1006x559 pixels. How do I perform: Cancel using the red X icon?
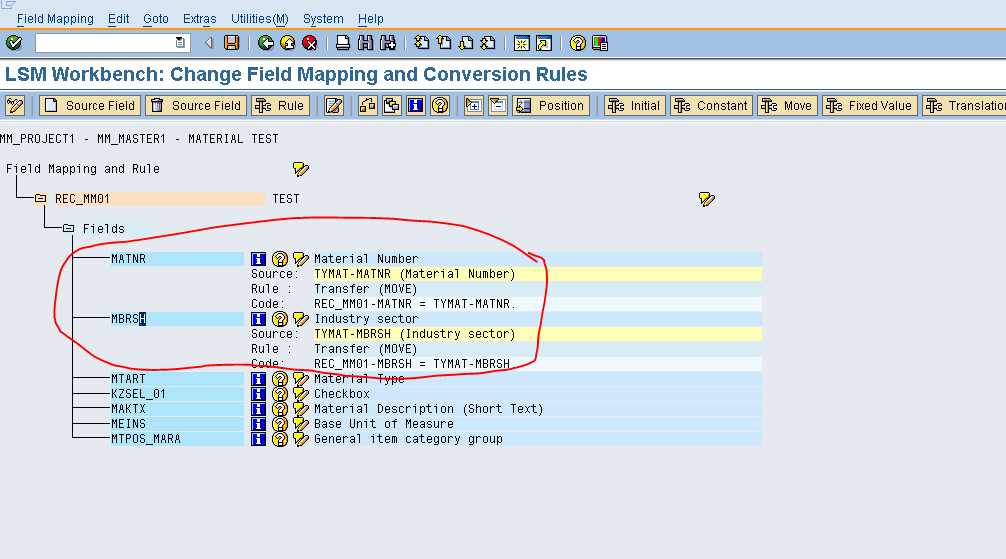coord(309,43)
